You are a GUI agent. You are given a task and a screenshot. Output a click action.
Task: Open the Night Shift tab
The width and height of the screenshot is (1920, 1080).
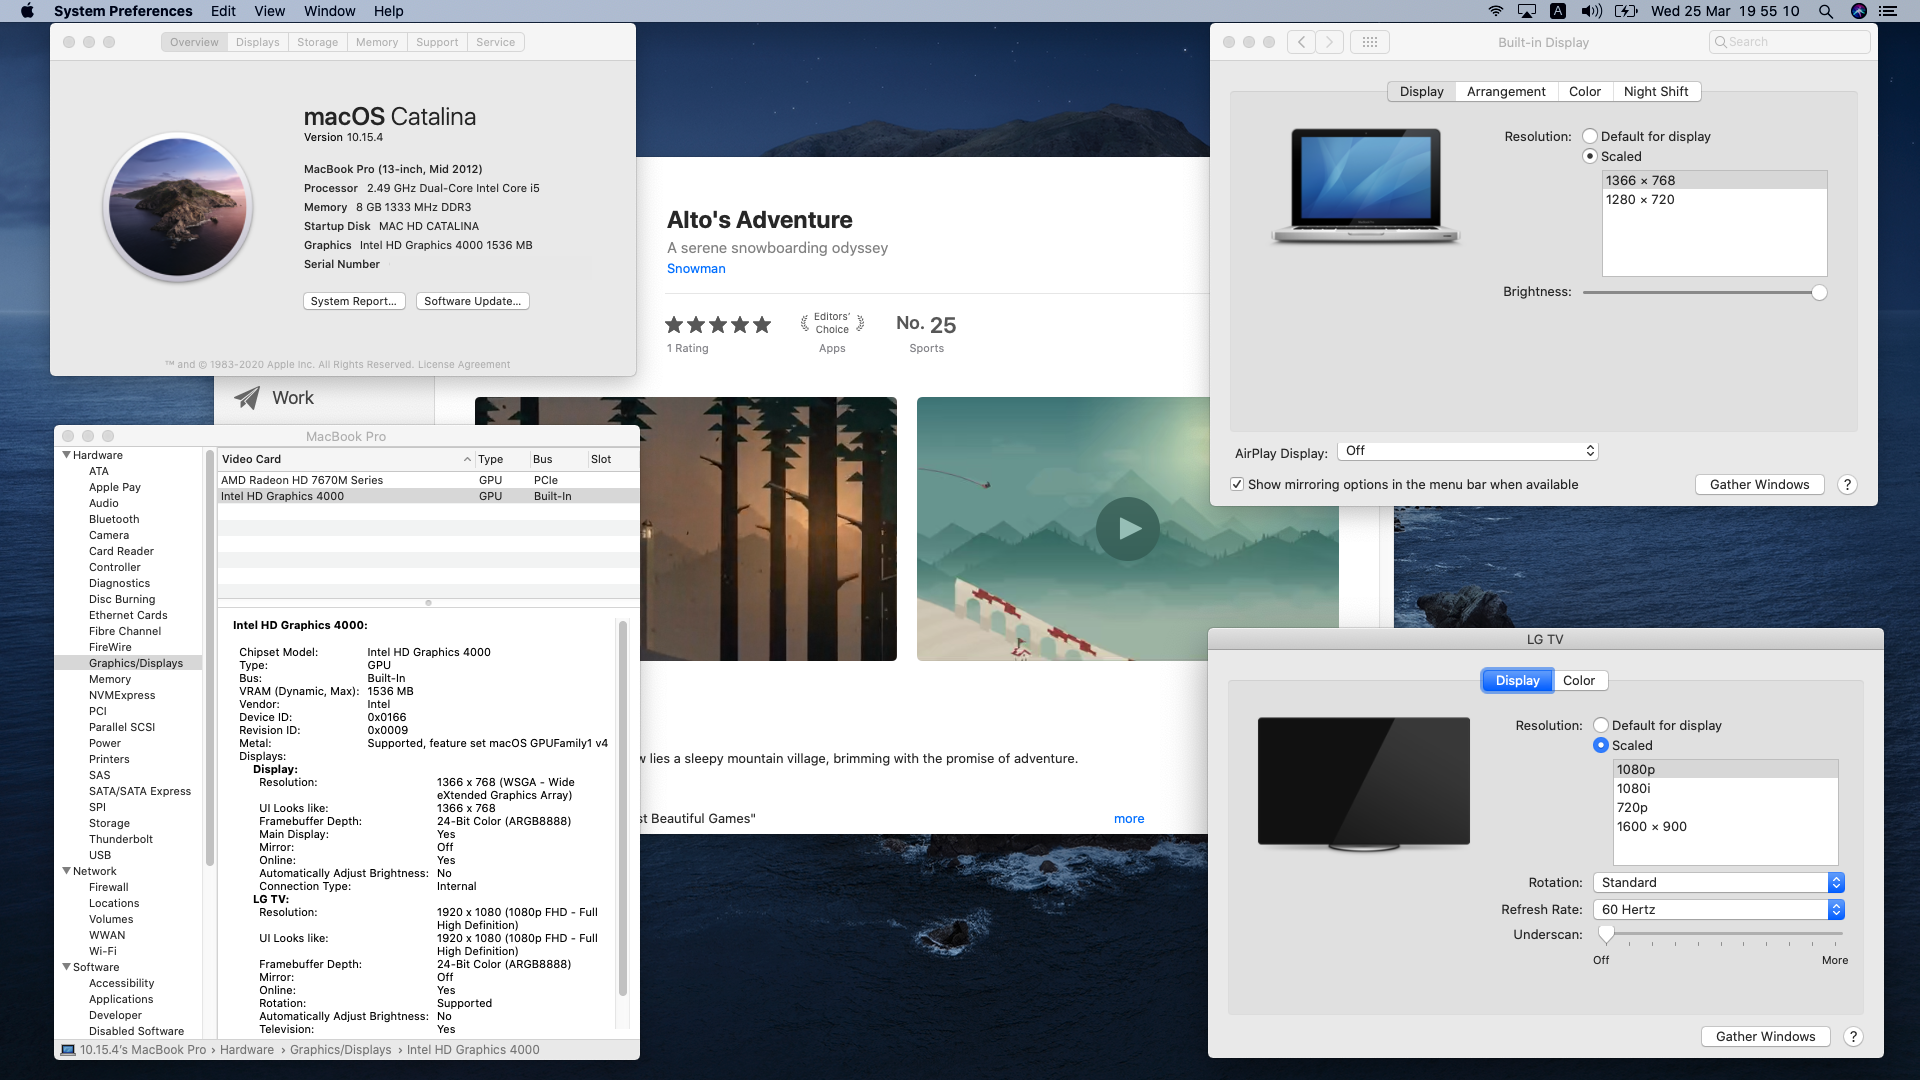tap(1656, 91)
